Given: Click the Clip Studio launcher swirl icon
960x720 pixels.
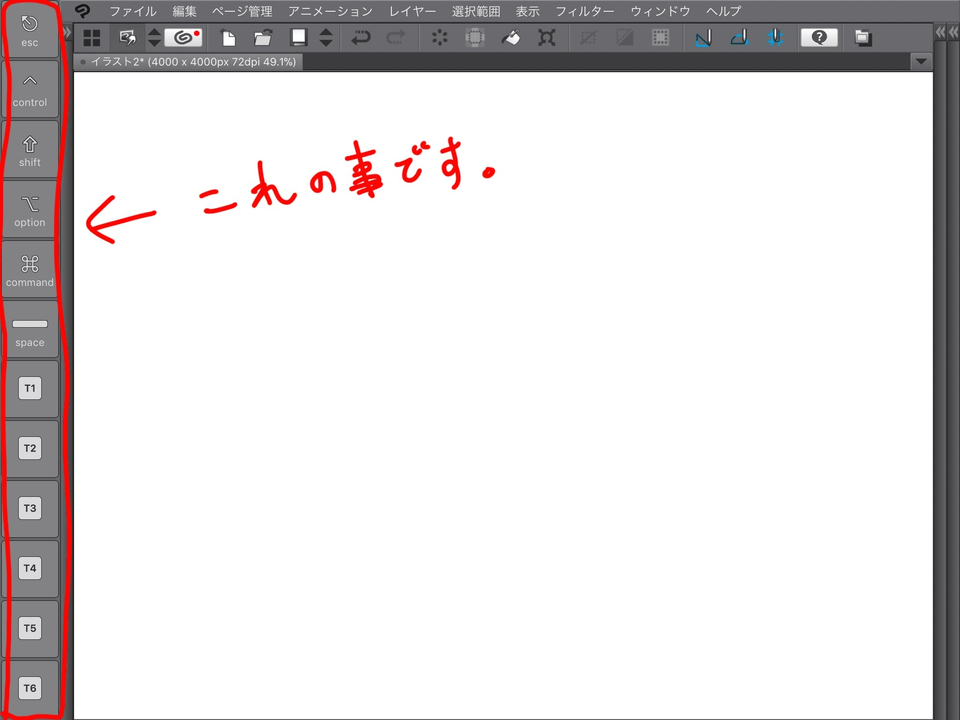Looking at the screenshot, I should point(183,38).
